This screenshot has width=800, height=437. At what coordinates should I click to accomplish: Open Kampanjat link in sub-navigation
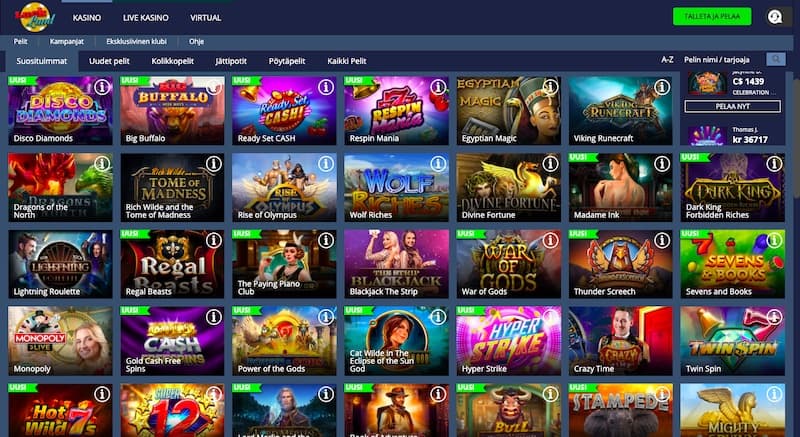pyautogui.click(x=67, y=41)
